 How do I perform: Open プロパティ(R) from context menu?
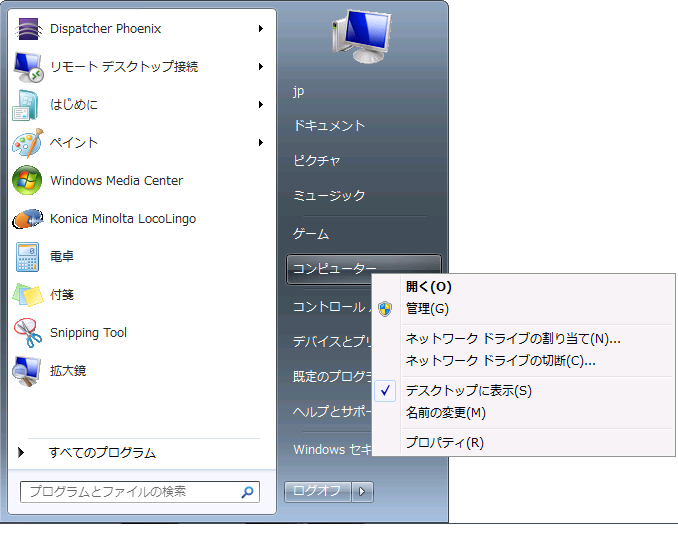pyautogui.click(x=445, y=442)
